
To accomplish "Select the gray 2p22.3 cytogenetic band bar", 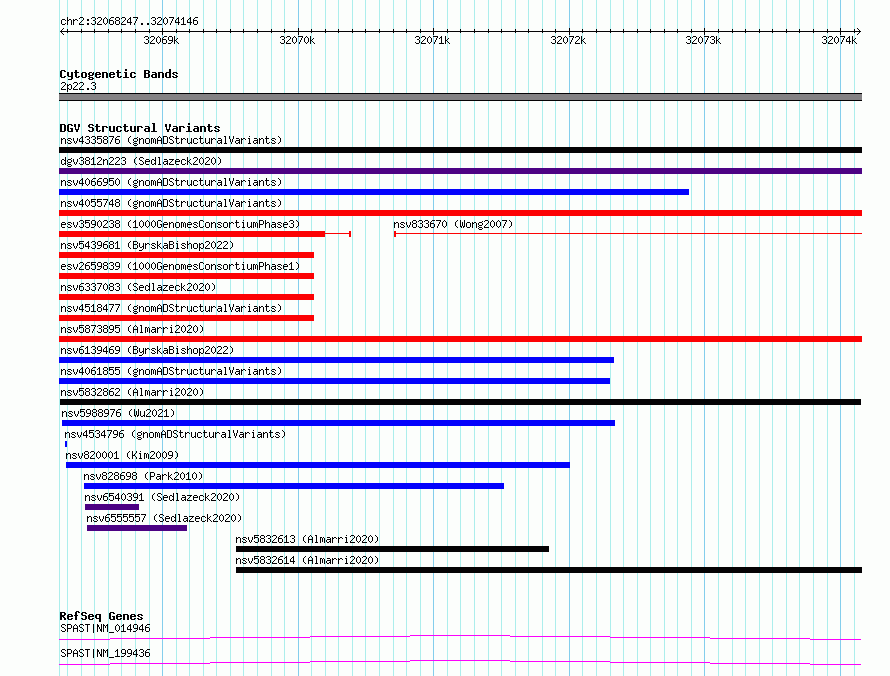I will coord(460,97).
